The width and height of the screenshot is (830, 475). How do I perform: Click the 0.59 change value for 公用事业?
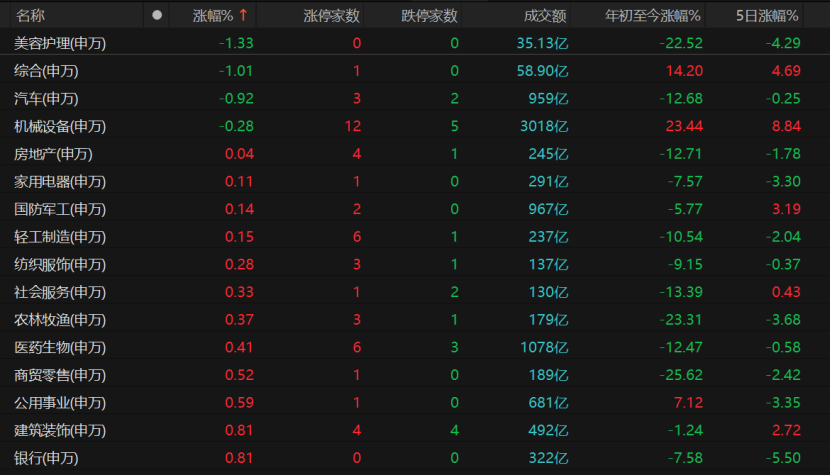point(239,402)
